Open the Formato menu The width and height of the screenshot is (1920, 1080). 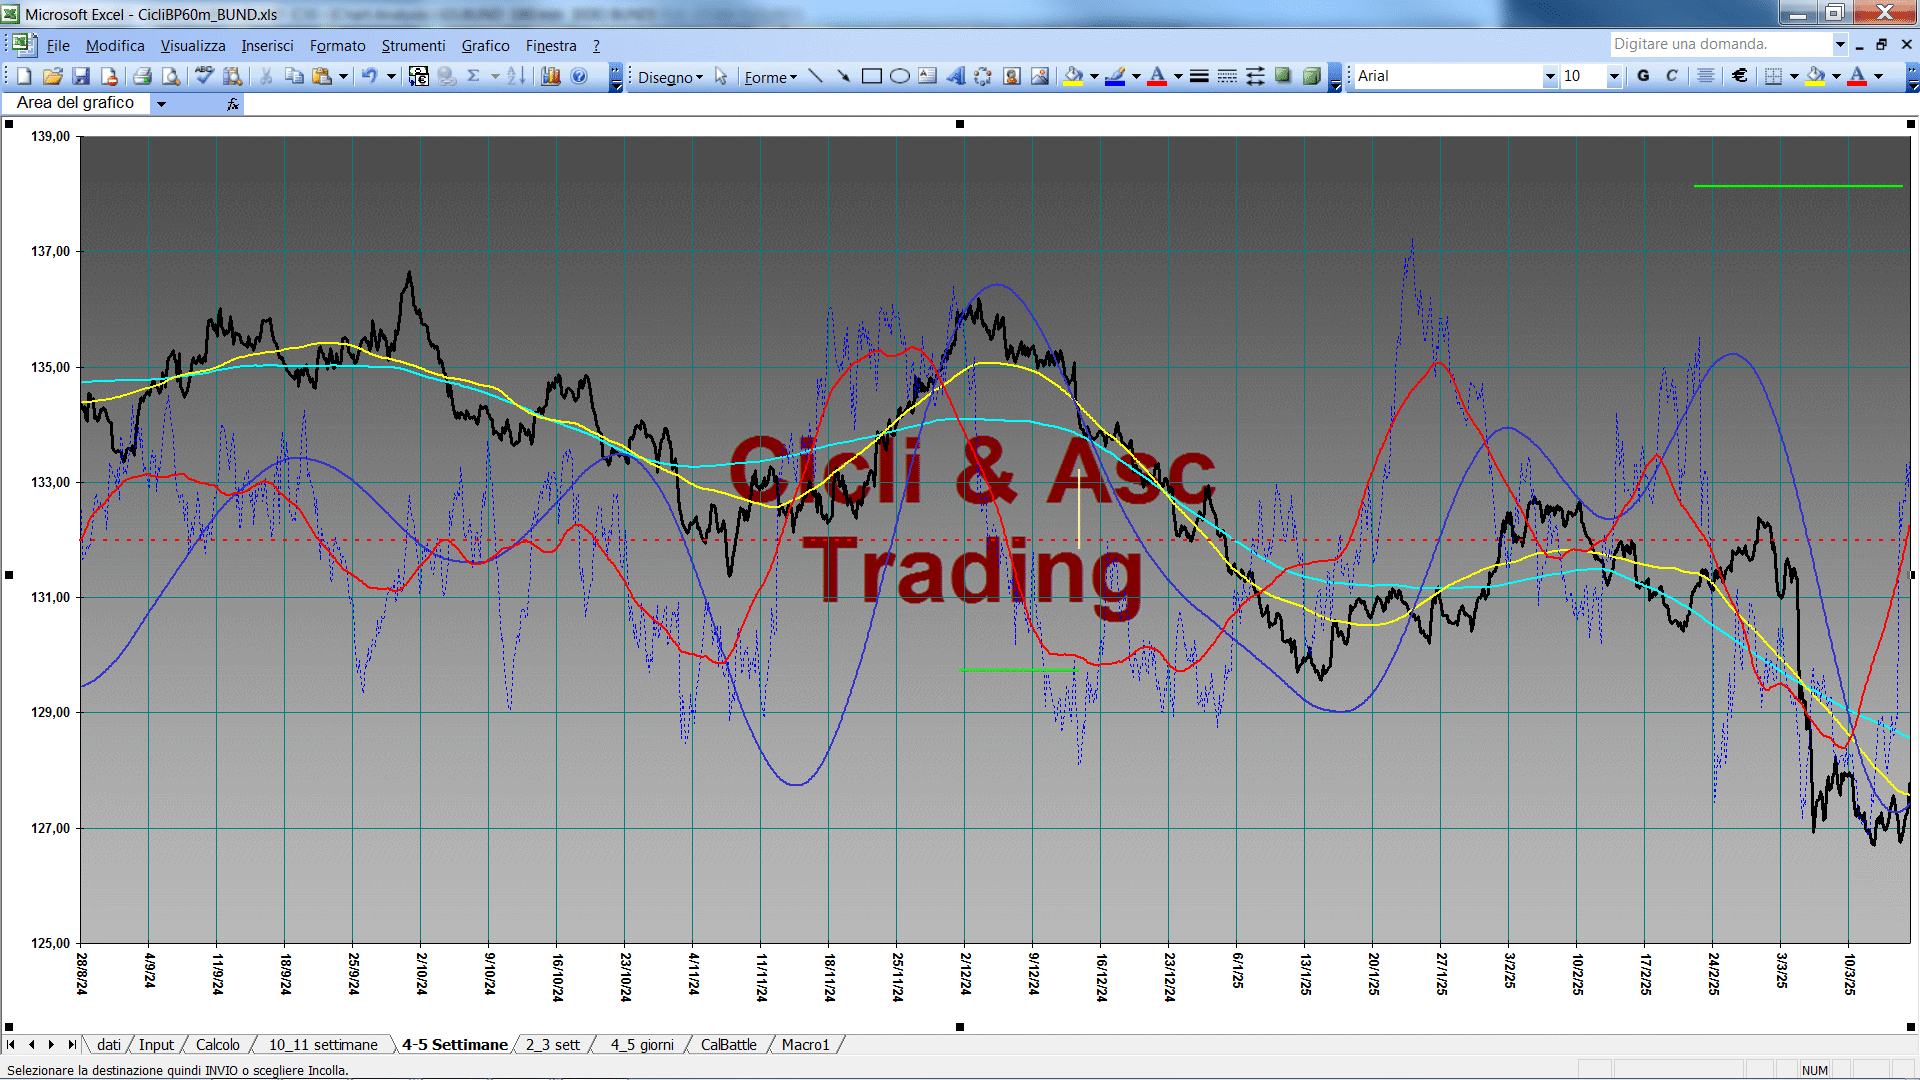point(338,46)
